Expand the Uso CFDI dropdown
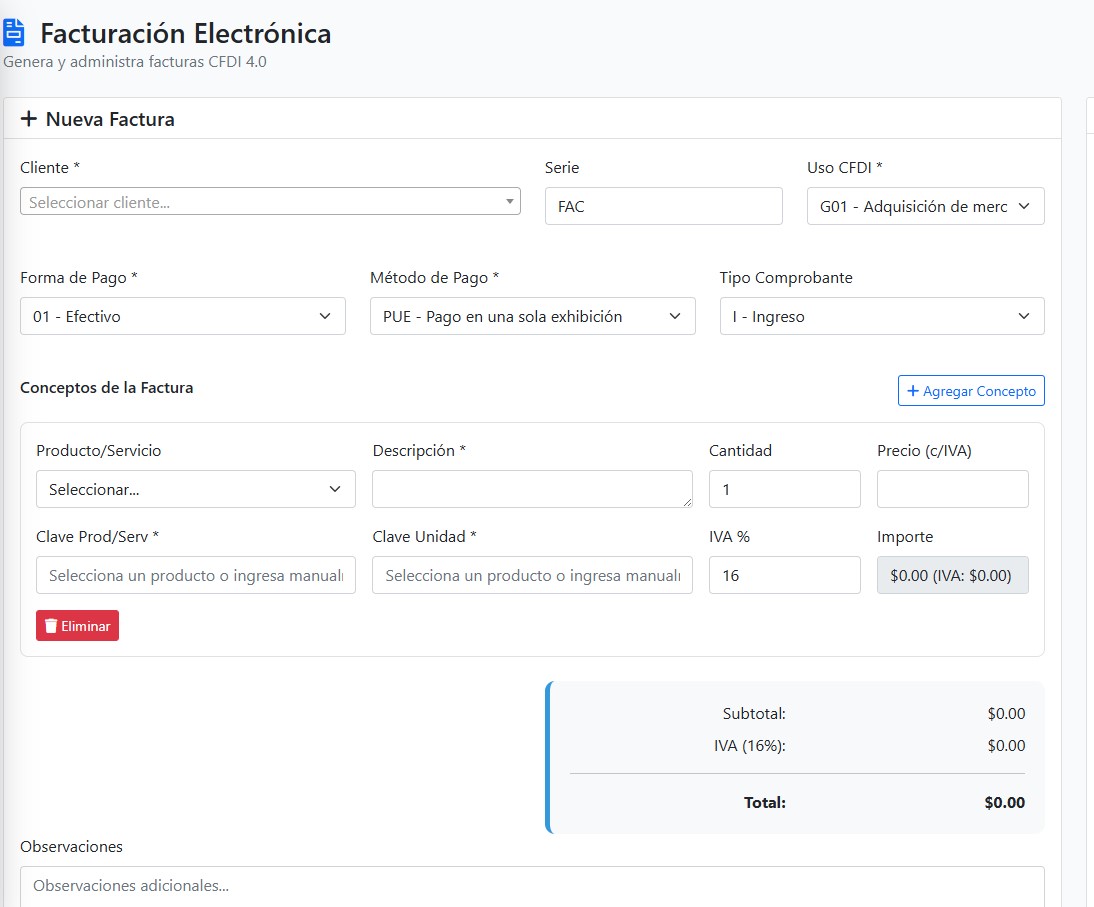1094x907 pixels. tap(925, 206)
